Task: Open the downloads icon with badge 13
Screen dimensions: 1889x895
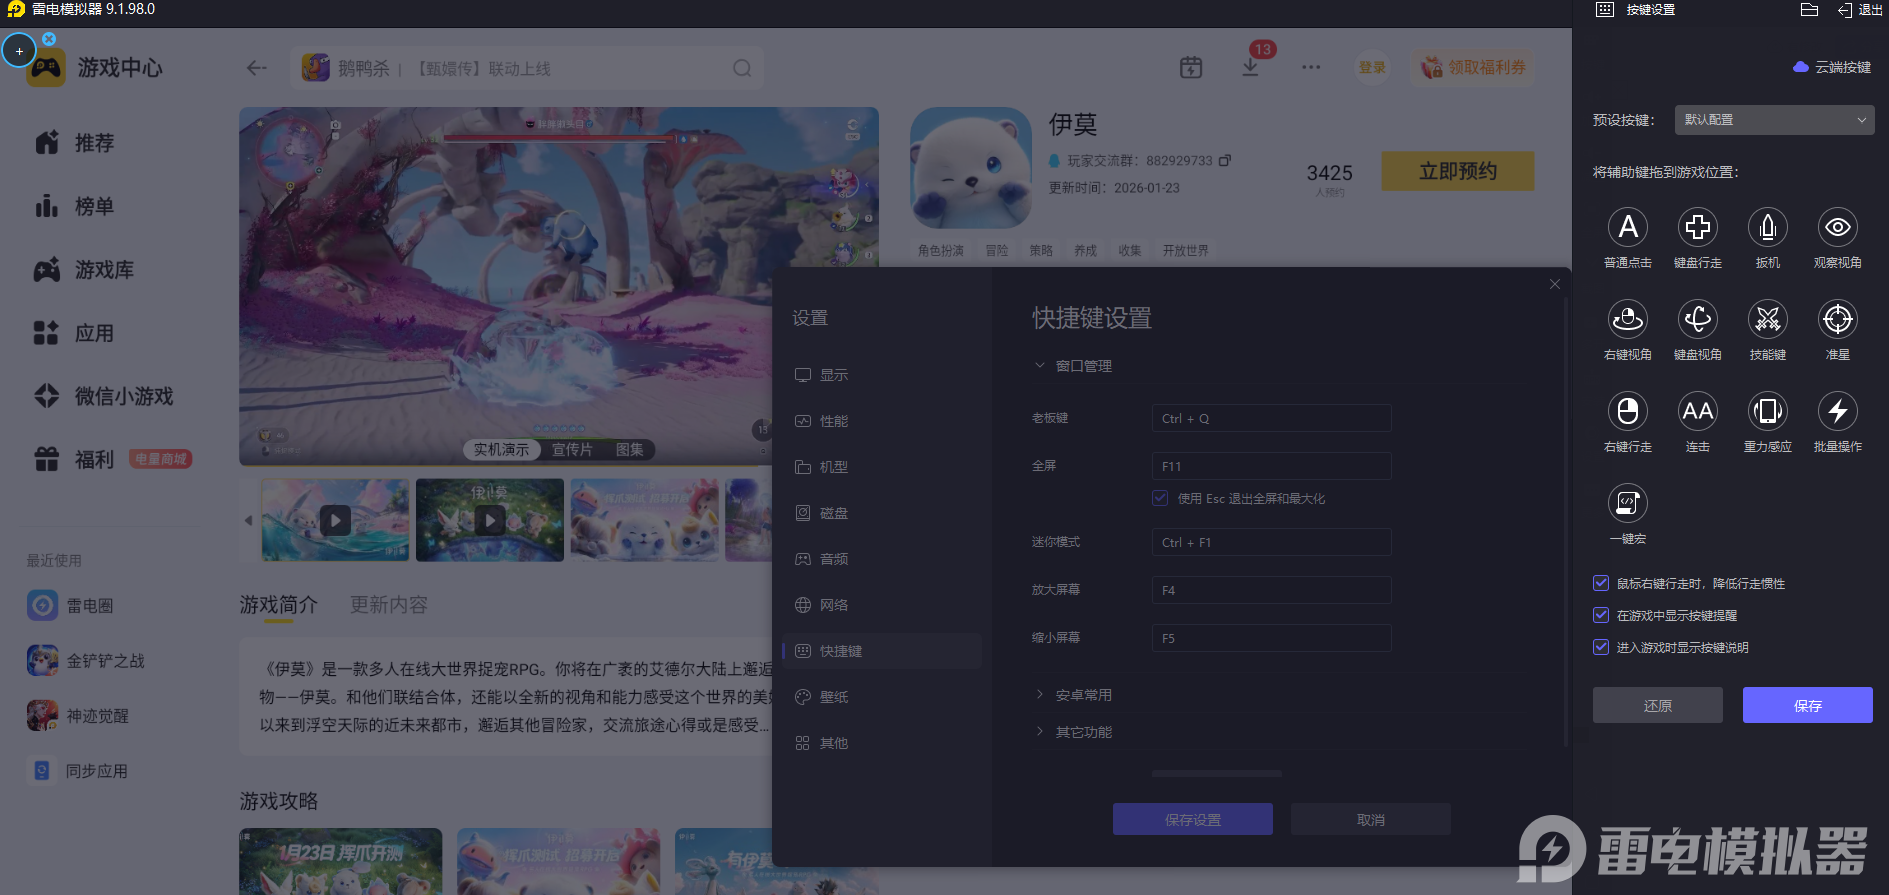Action: tap(1250, 67)
